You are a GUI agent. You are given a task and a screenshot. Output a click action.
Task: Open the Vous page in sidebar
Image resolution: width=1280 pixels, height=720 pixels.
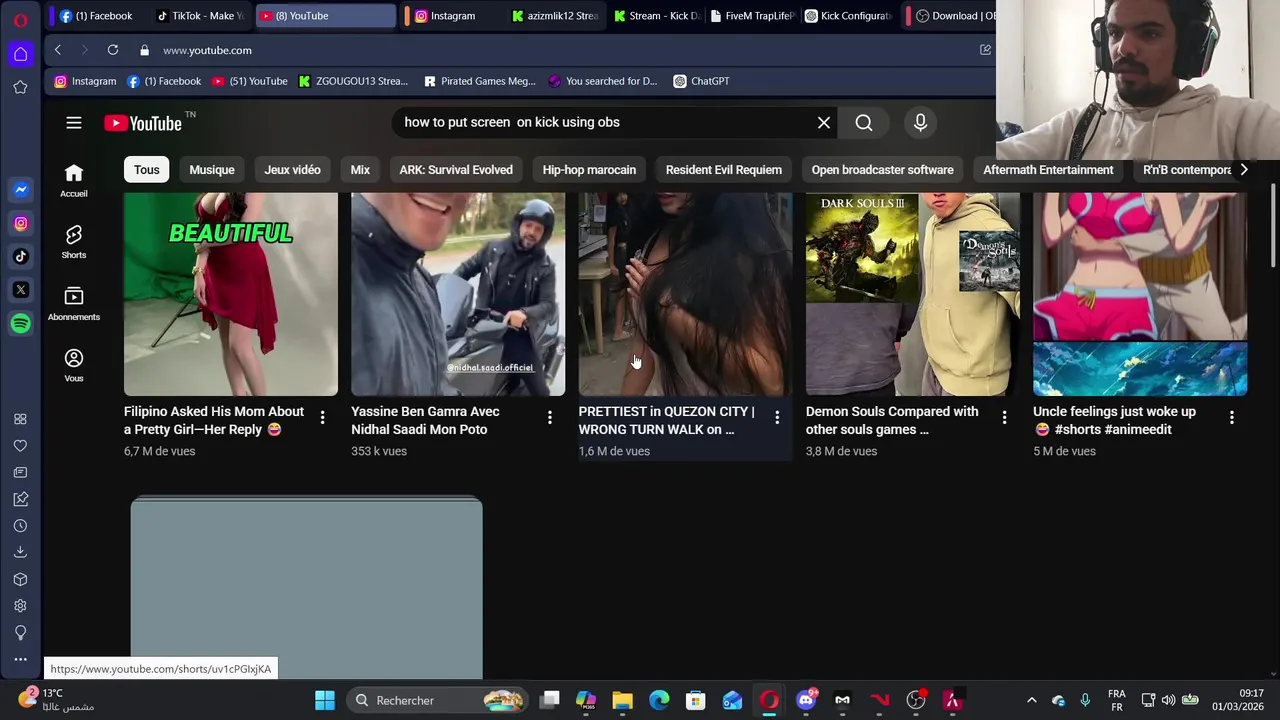pyautogui.click(x=74, y=365)
